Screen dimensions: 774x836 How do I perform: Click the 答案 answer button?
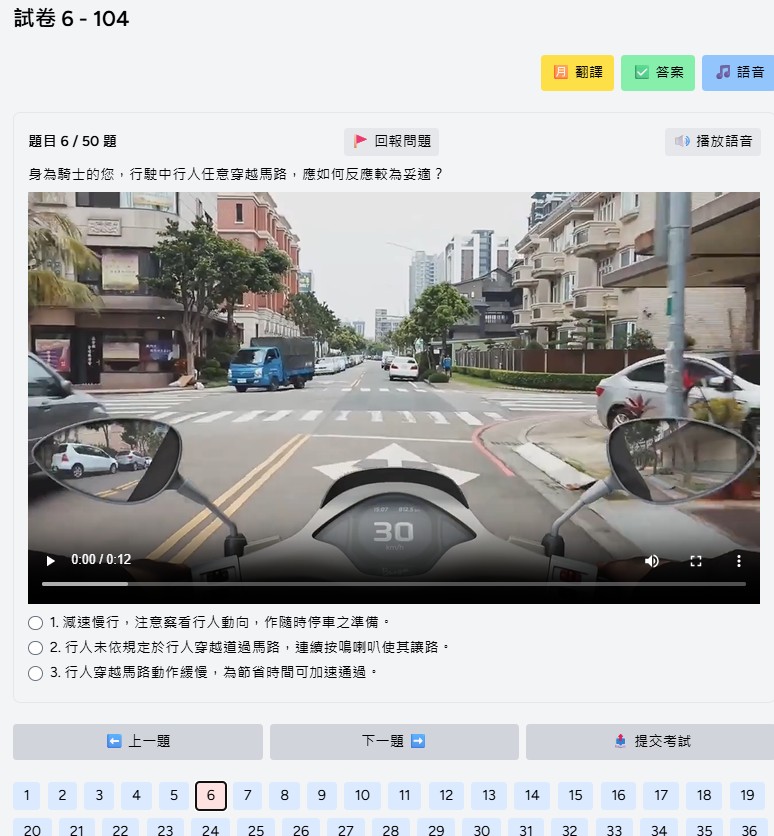[x=658, y=73]
